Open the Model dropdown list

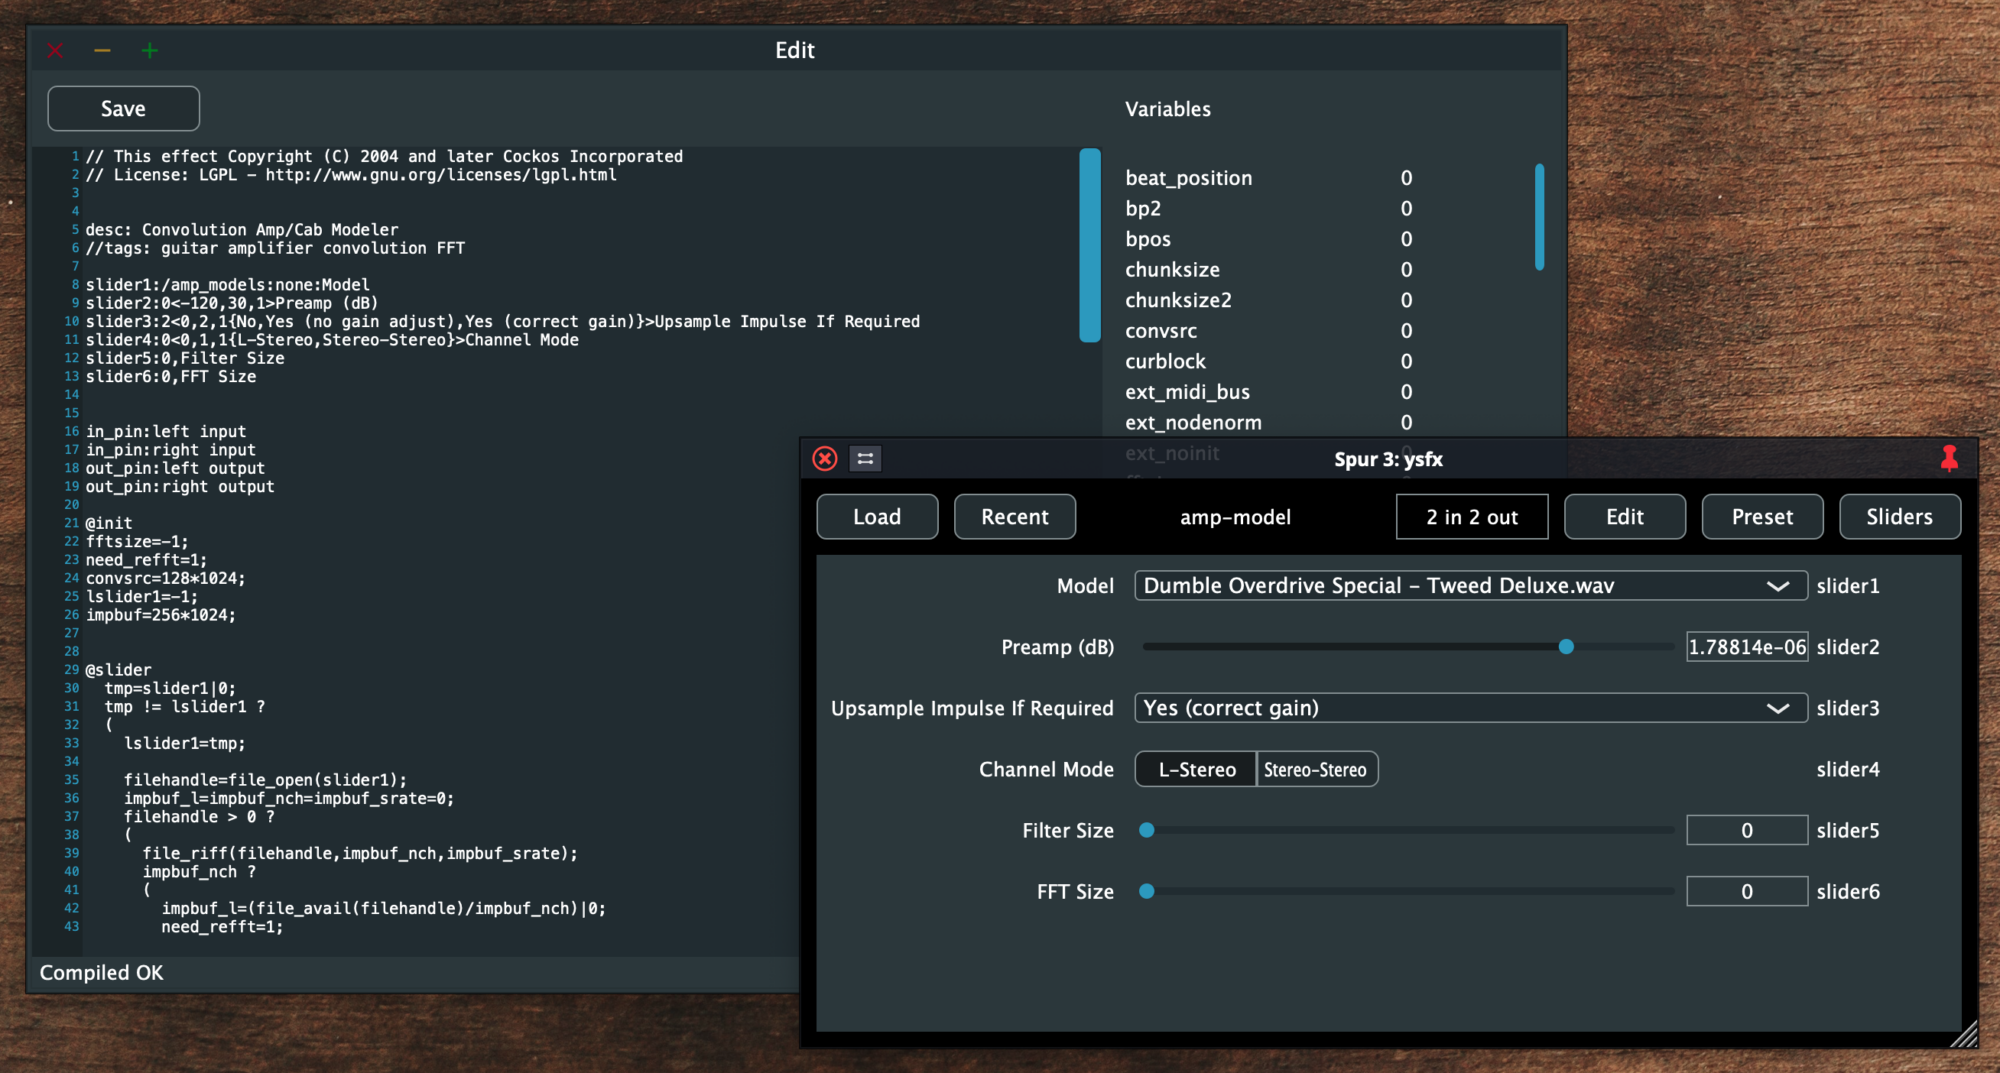pyautogui.click(x=1470, y=586)
